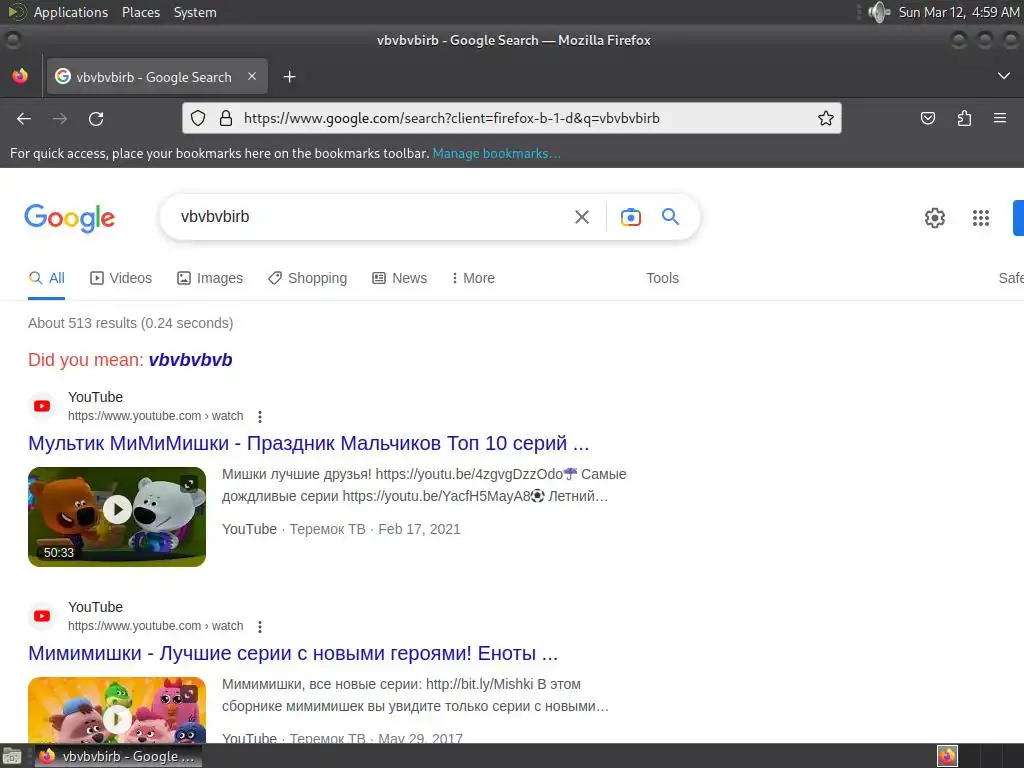Open the Applications menu in top panel

point(71,12)
